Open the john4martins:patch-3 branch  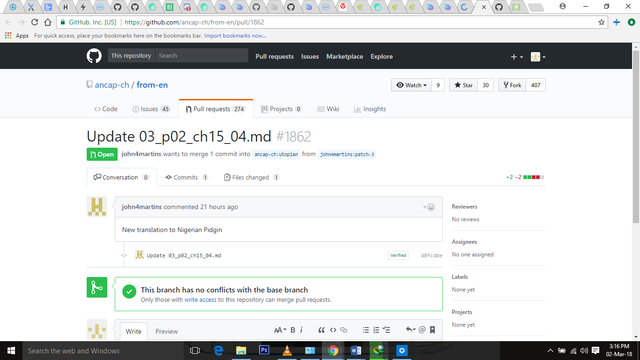coord(347,154)
